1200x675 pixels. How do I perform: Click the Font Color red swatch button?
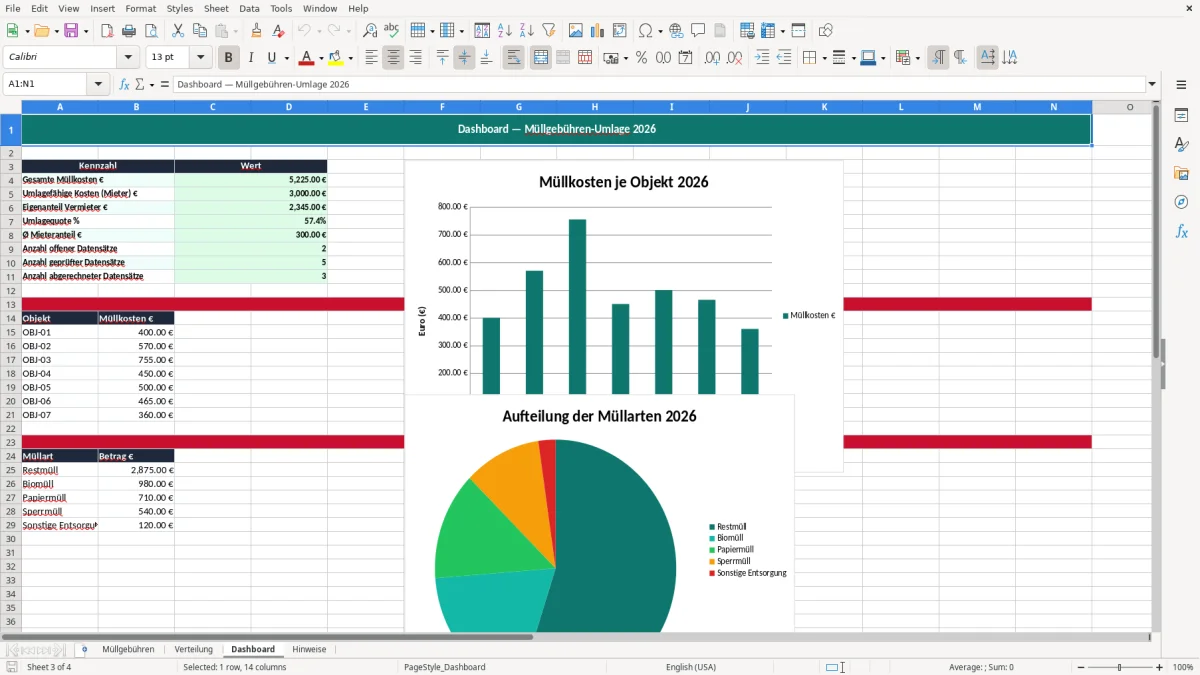click(306, 58)
